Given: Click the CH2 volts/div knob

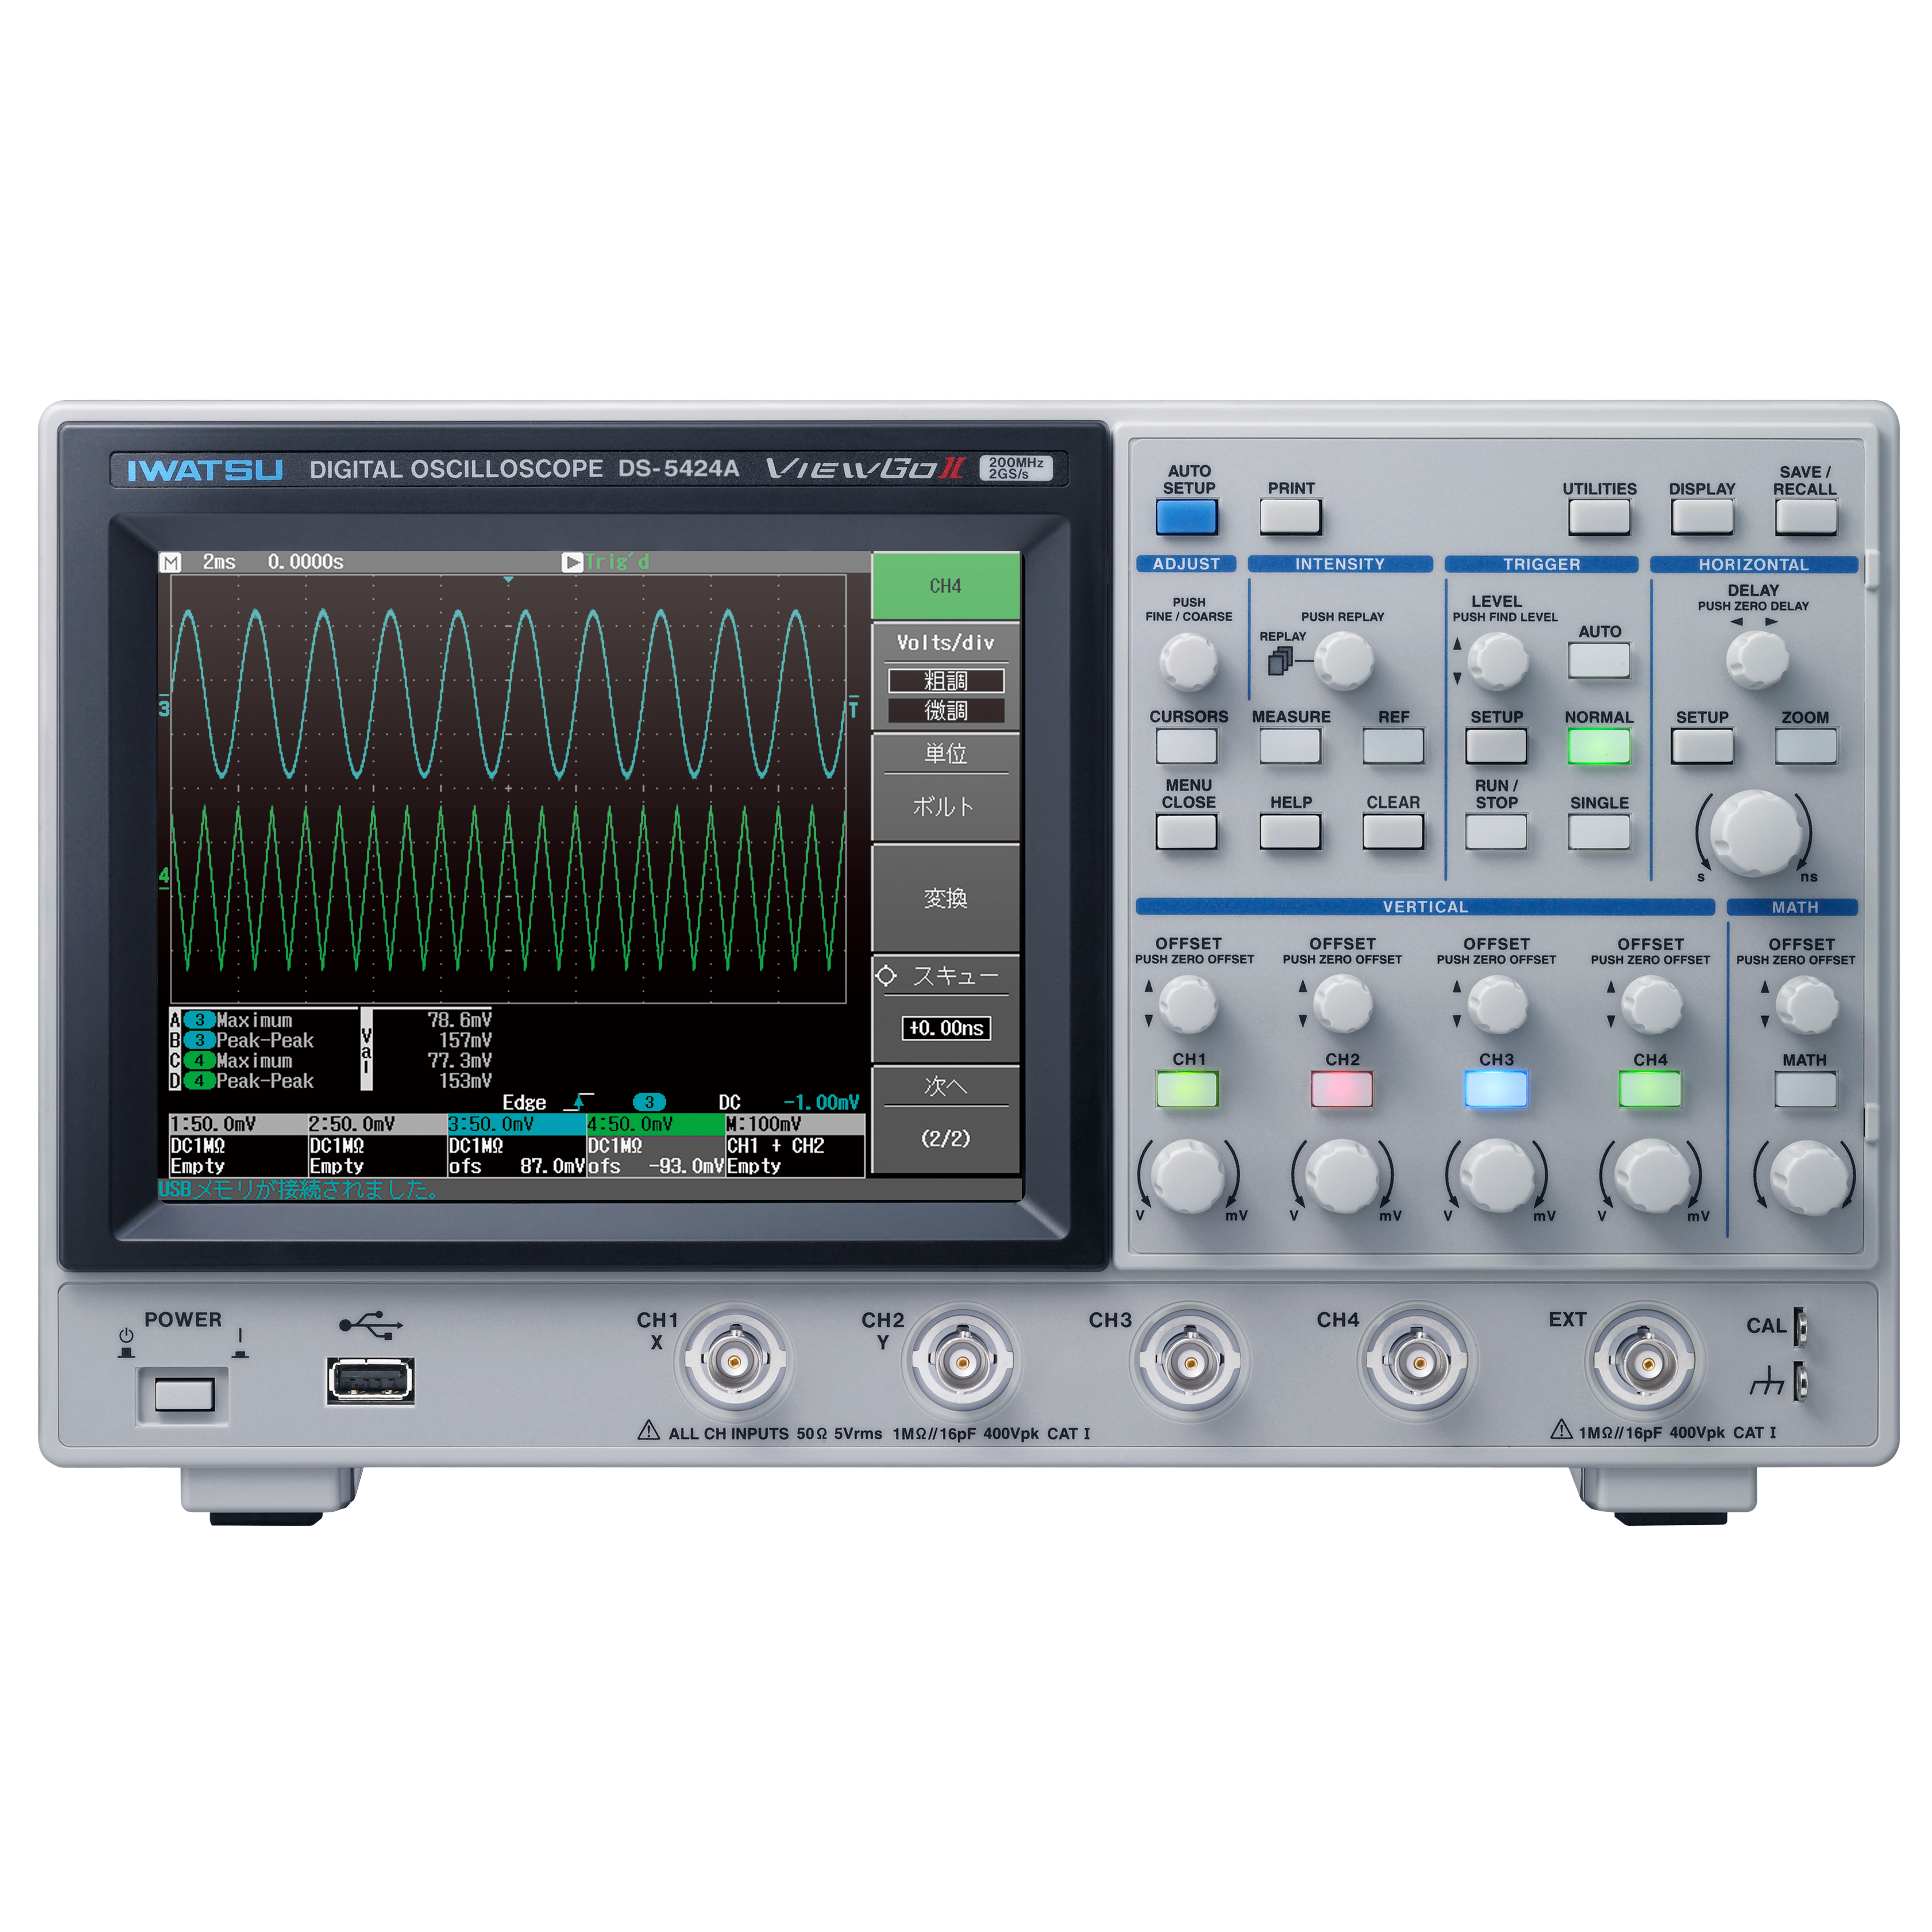Looking at the screenshot, I should coord(1342,1176).
